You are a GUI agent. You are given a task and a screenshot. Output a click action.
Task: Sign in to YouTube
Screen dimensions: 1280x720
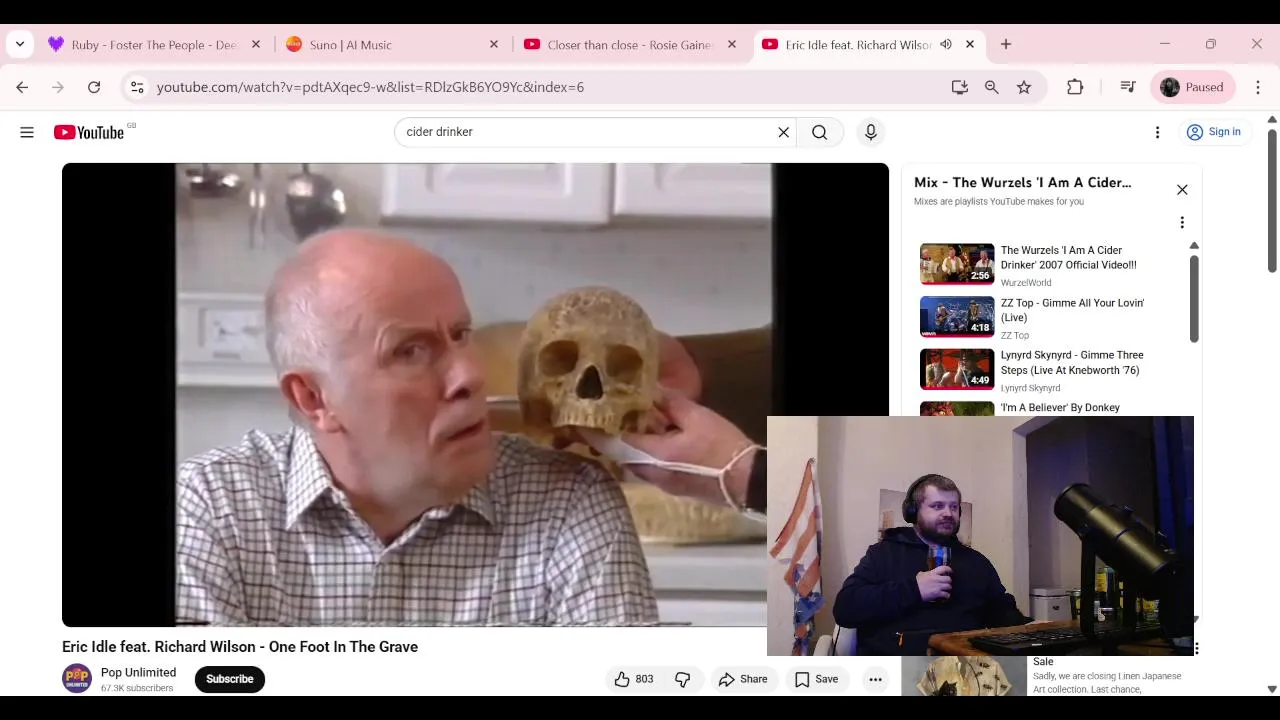pyautogui.click(x=1213, y=132)
